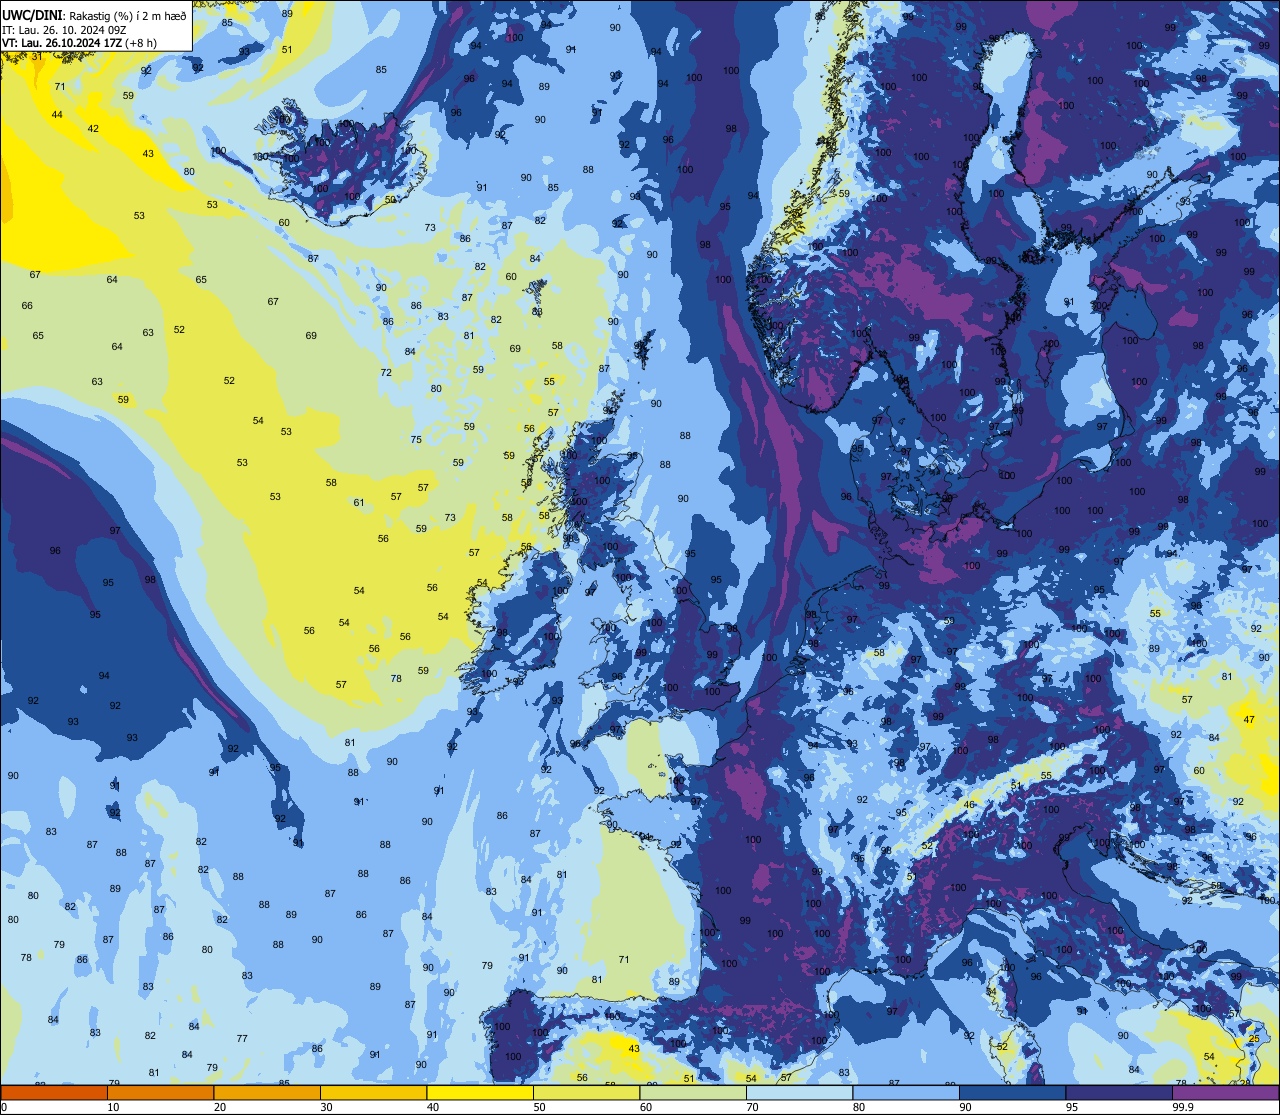This screenshot has height=1115, width=1280.
Task: Click the pale yellow 50–60 legend swatch
Action: pyautogui.click(x=586, y=1092)
